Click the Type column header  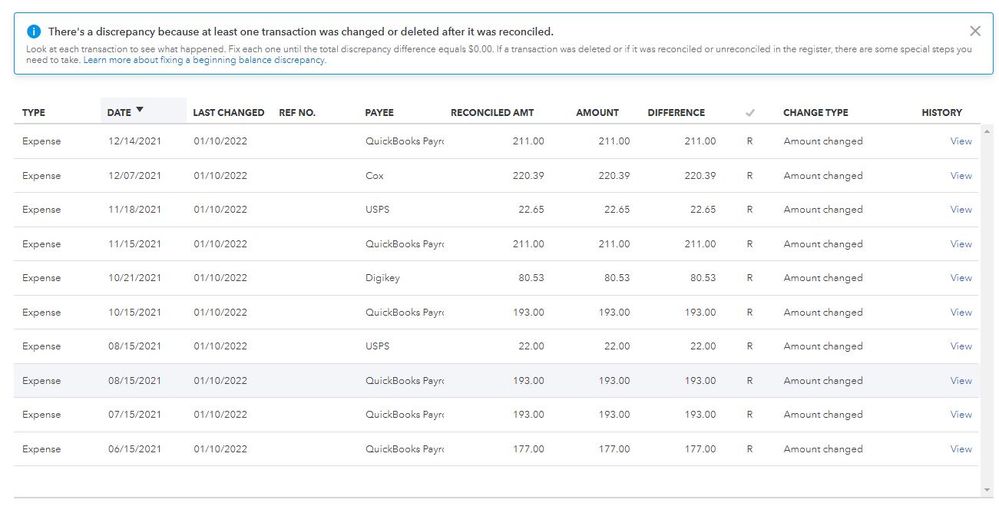coord(34,113)
